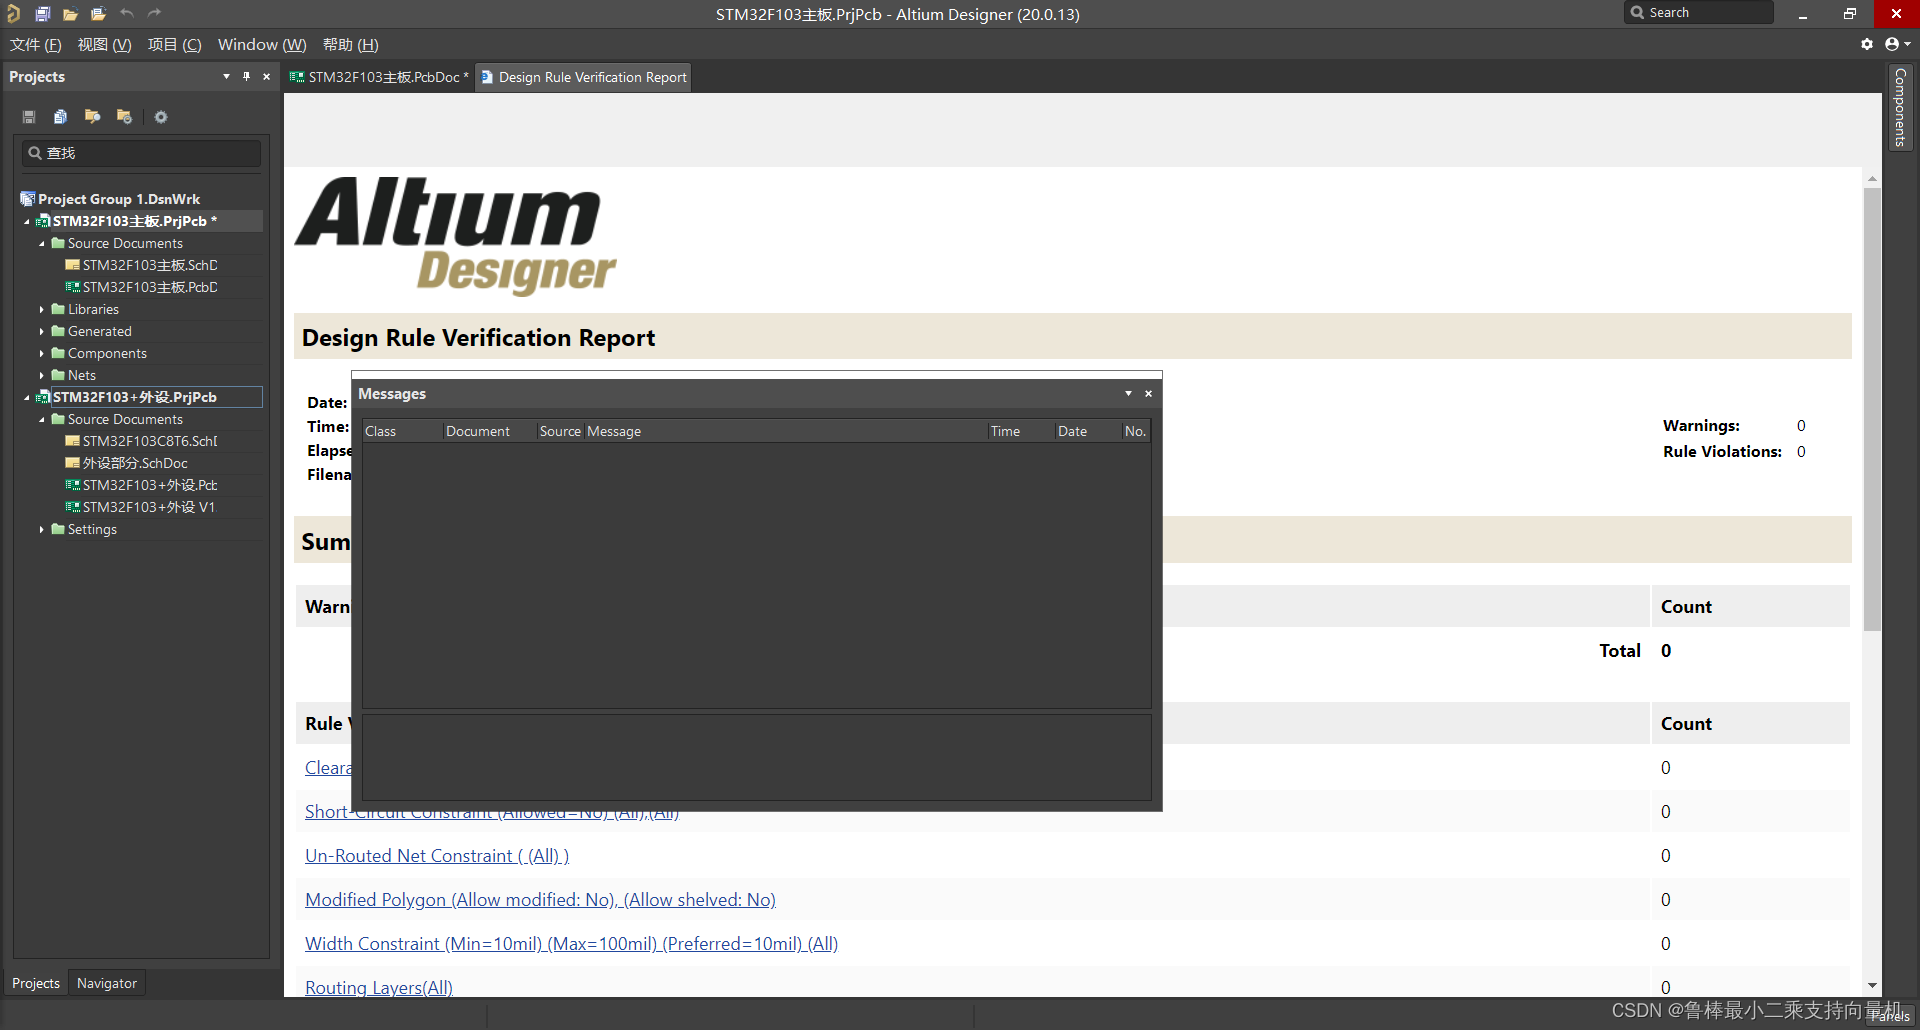Open the 项目 (C) menu
Image resolution: width=1920 pixels, height=1030 pixels.
tap(175, 45)
